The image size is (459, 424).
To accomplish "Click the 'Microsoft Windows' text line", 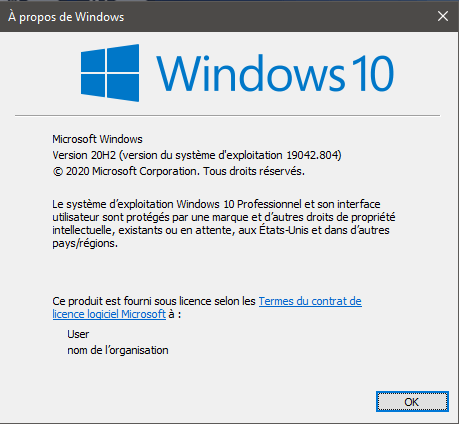I will (97, 139).
